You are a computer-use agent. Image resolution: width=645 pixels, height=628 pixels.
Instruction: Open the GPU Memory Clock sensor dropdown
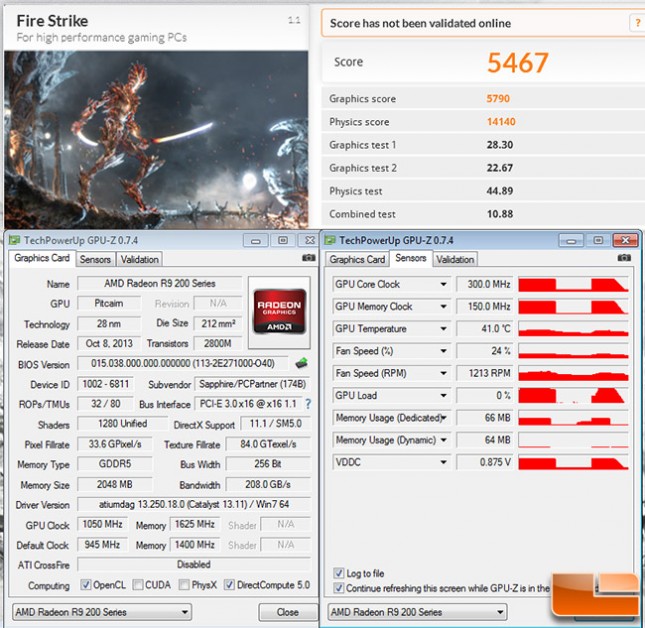click(443, 306)
